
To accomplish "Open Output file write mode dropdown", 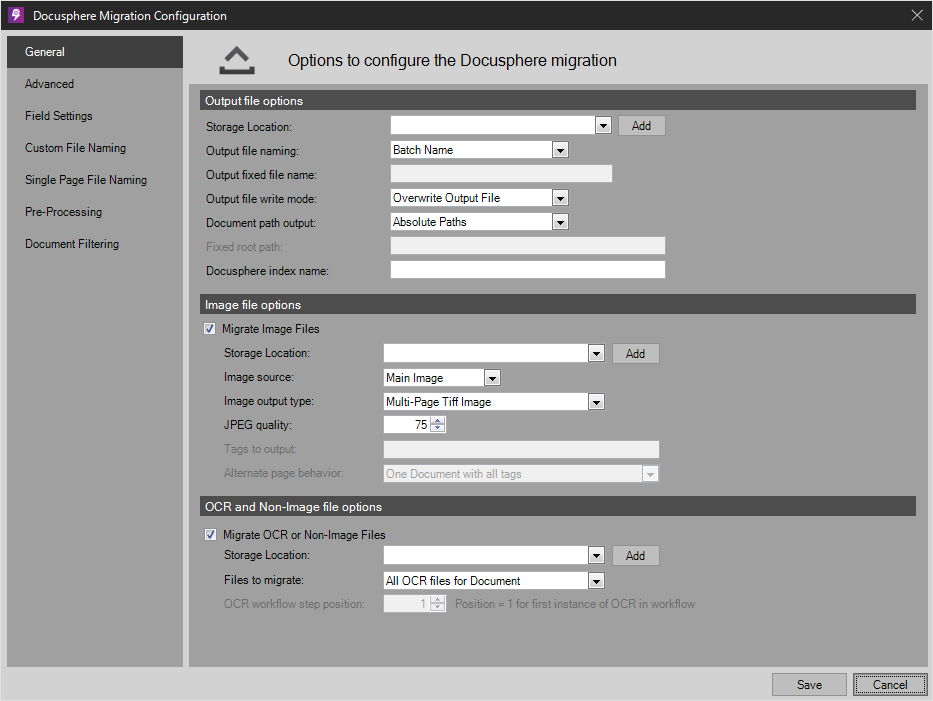I will (x=560, y=198).
